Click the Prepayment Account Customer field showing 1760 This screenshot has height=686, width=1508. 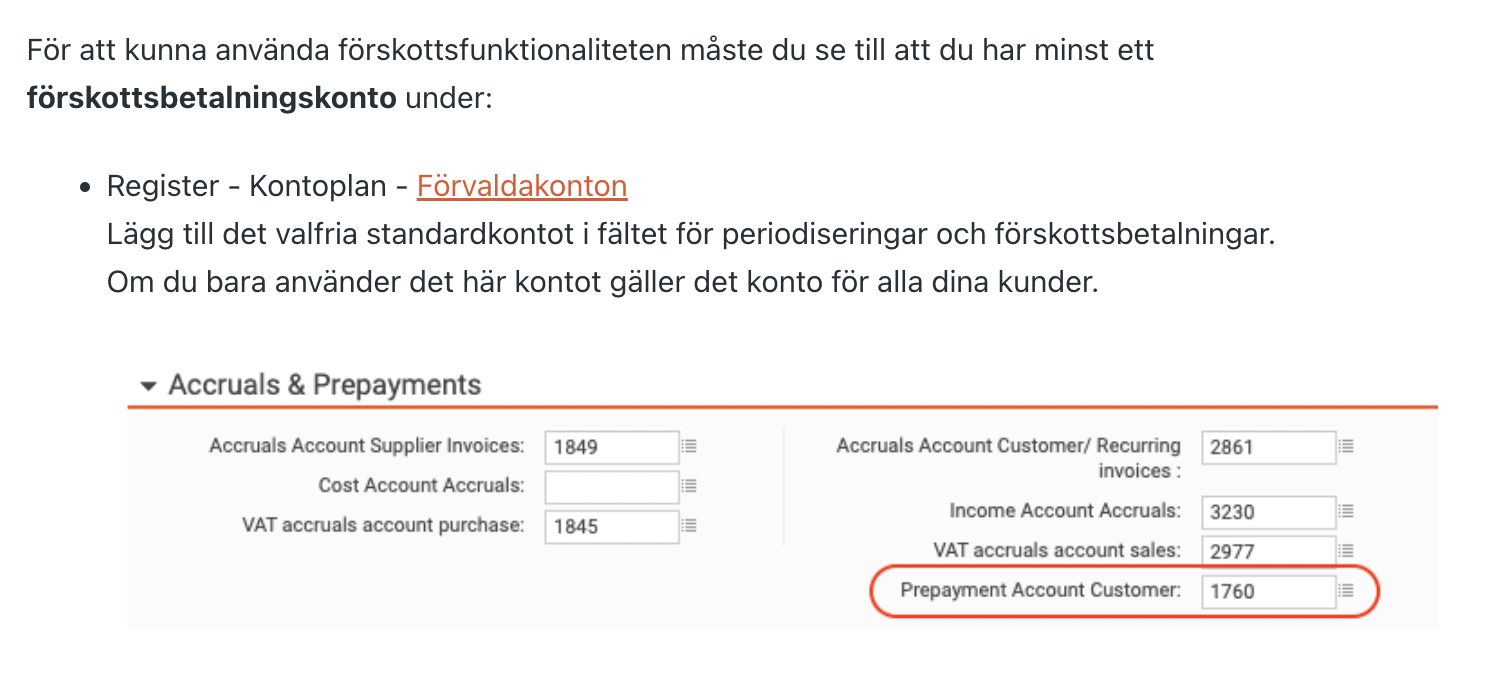click(x=1268, y=590)
